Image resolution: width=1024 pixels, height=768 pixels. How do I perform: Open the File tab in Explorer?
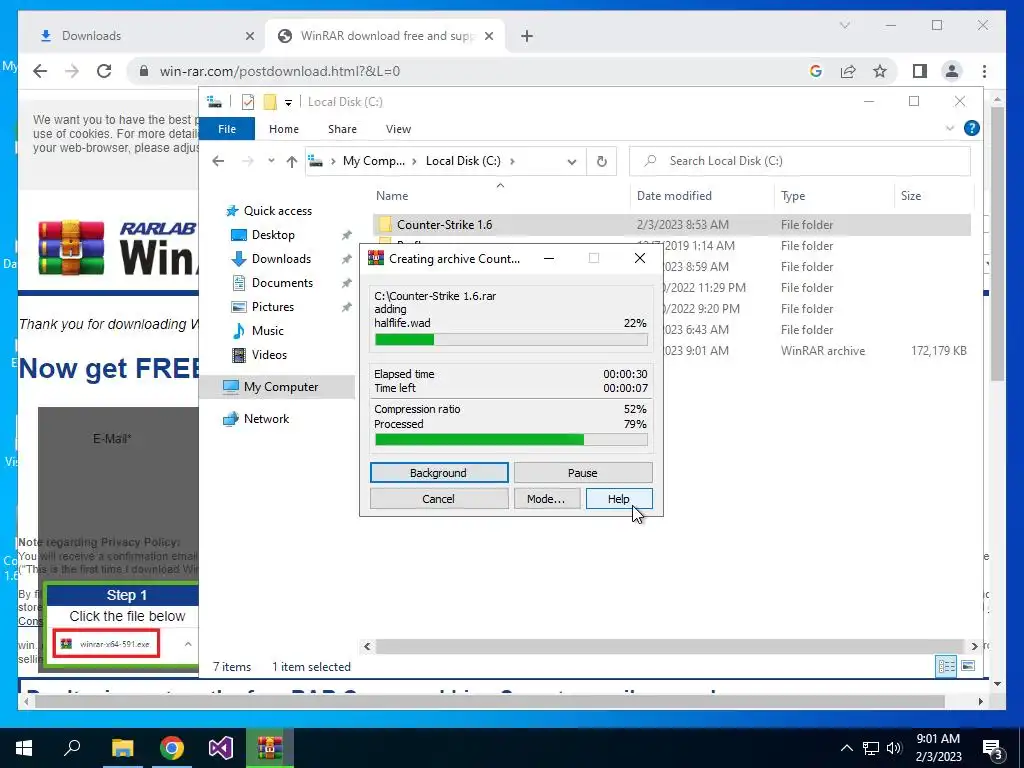pyautogui.click(x=227, y=129)
